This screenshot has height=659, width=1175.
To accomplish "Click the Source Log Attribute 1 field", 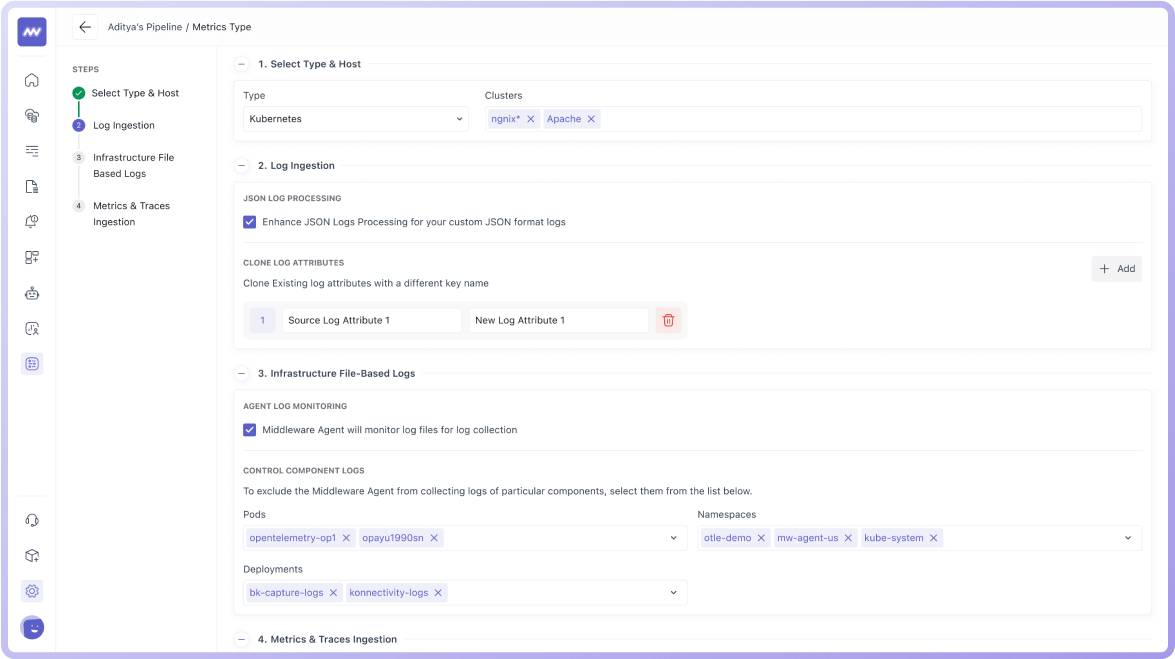I will [x=371, y=321].
